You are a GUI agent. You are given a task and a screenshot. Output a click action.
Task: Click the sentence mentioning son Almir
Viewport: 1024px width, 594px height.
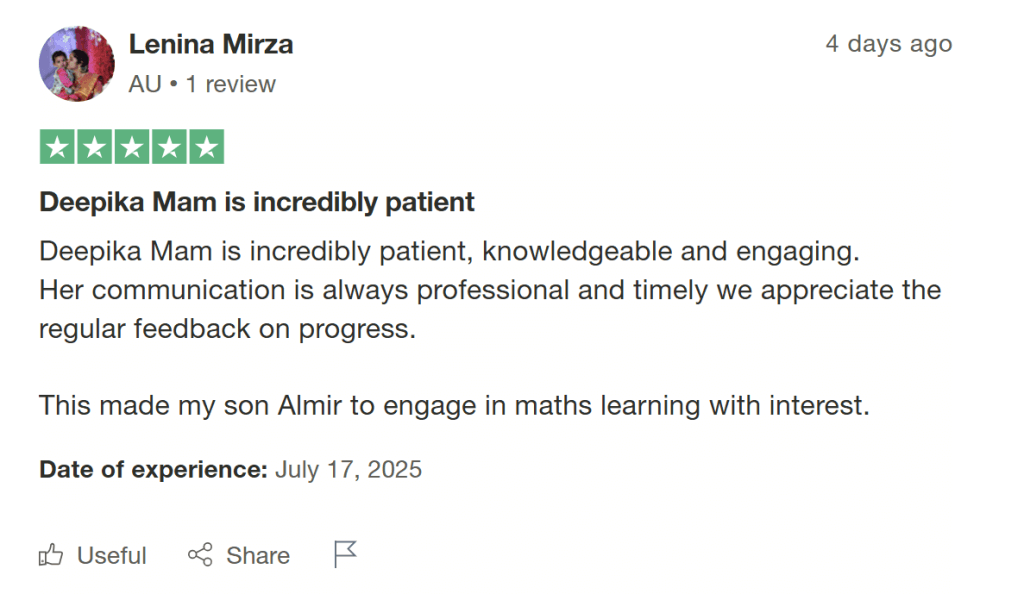click(x=453, y=406)
